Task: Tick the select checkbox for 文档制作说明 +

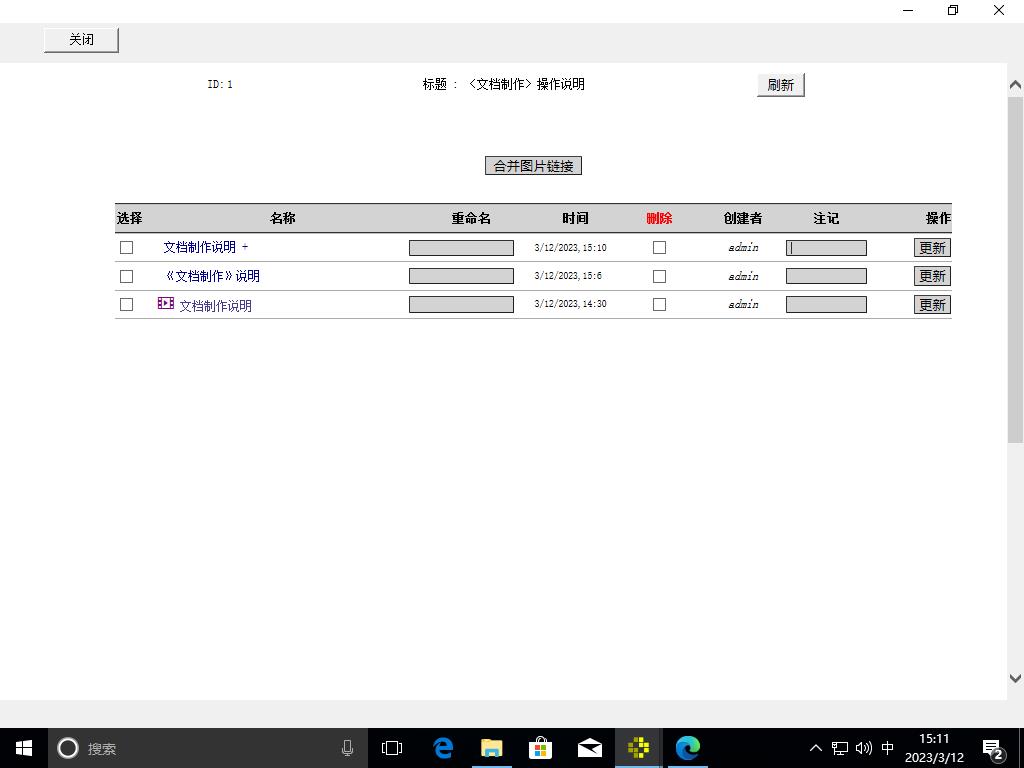Action: (x=126, y=248)
